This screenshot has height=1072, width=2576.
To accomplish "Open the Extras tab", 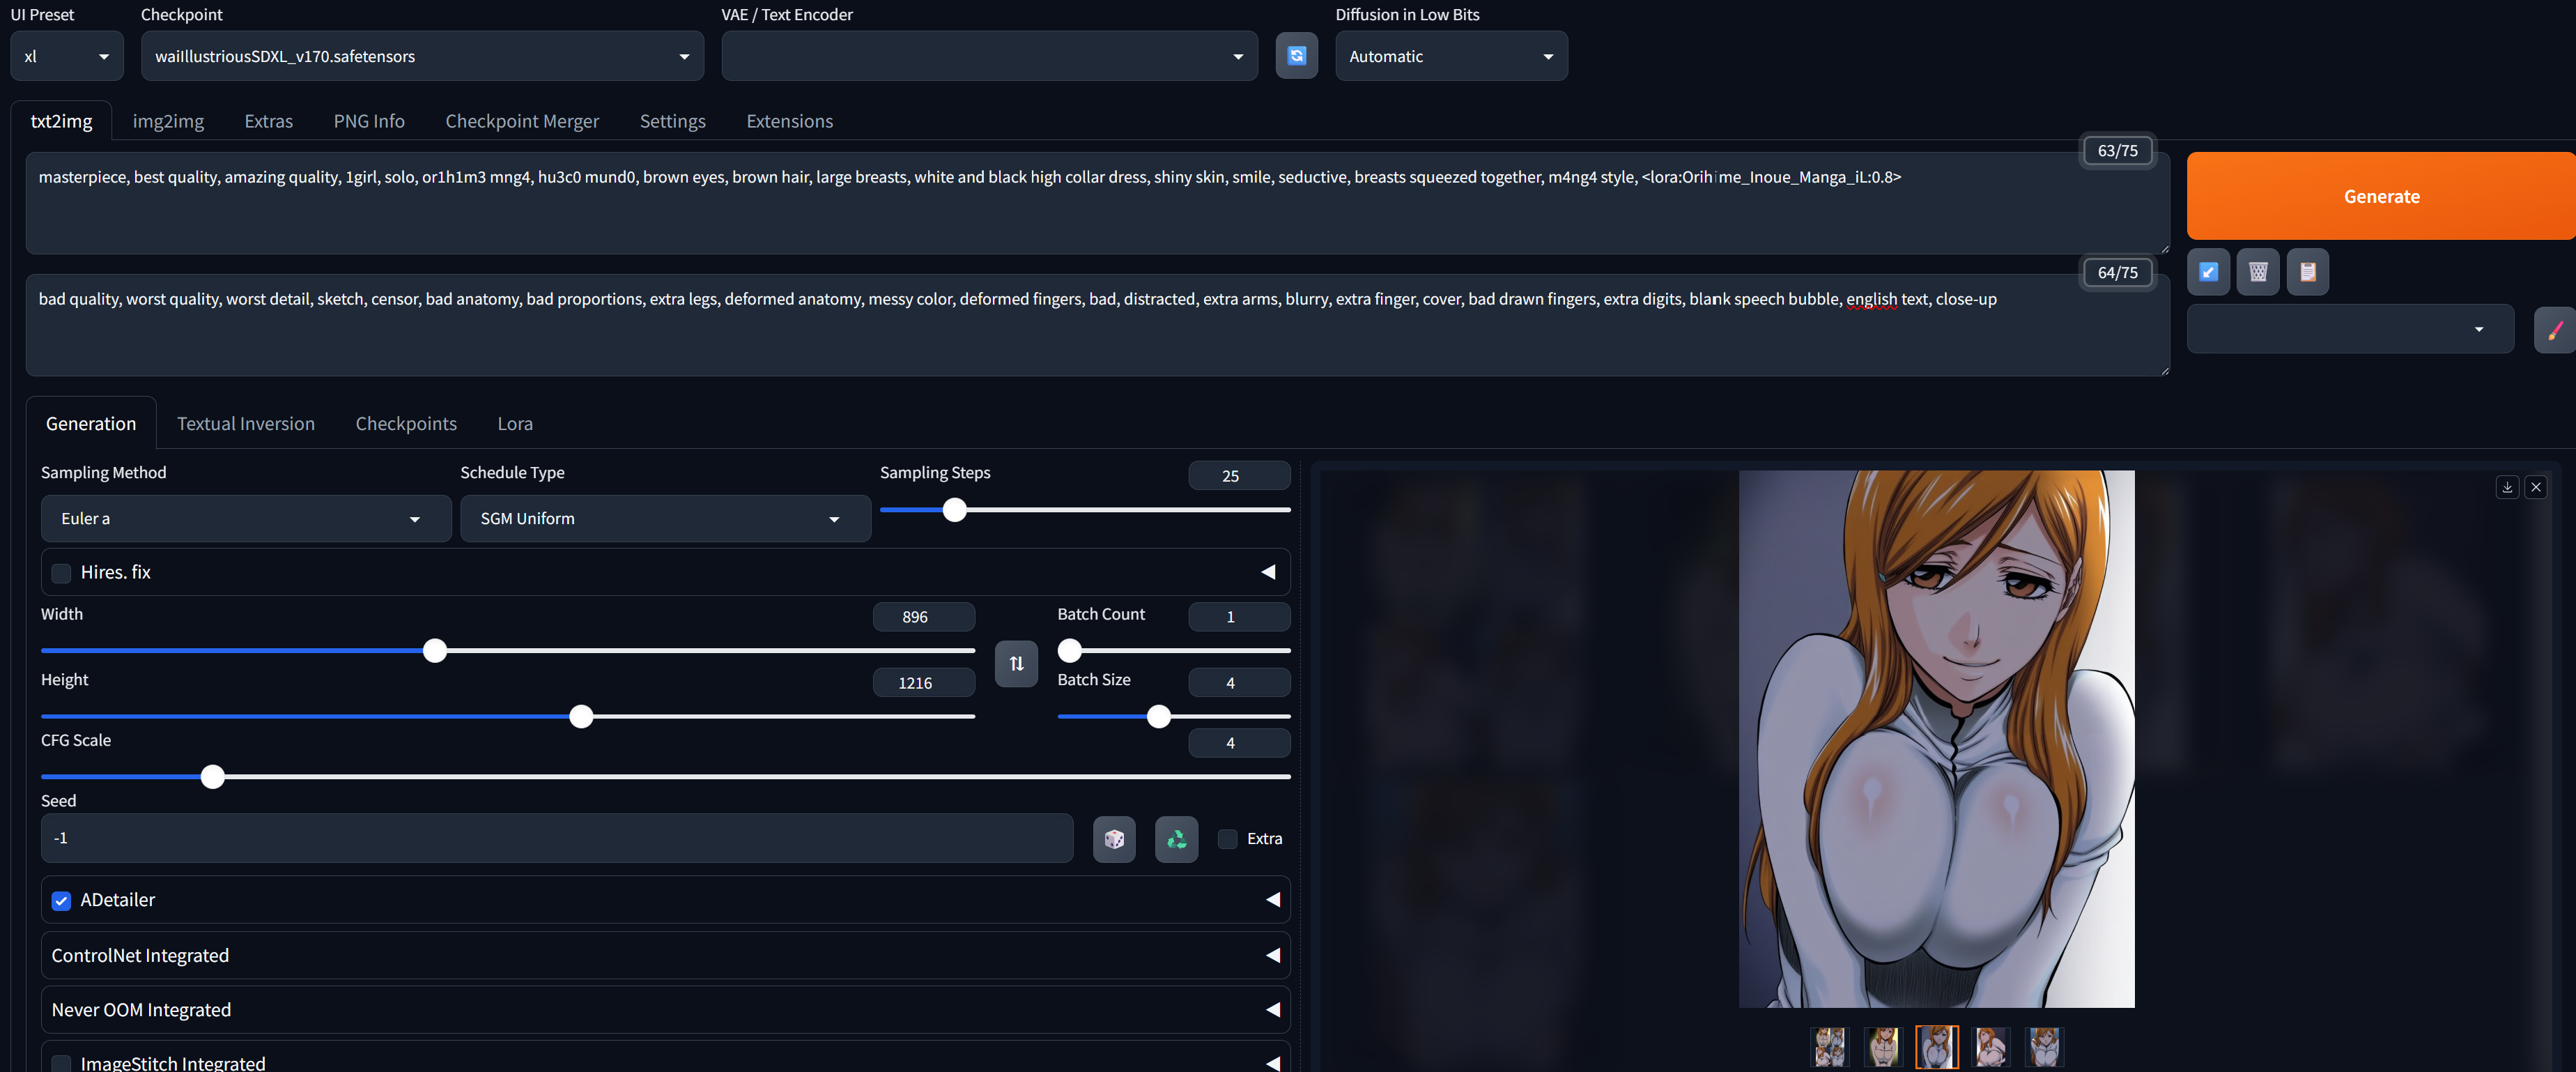I will coord(268,121).
